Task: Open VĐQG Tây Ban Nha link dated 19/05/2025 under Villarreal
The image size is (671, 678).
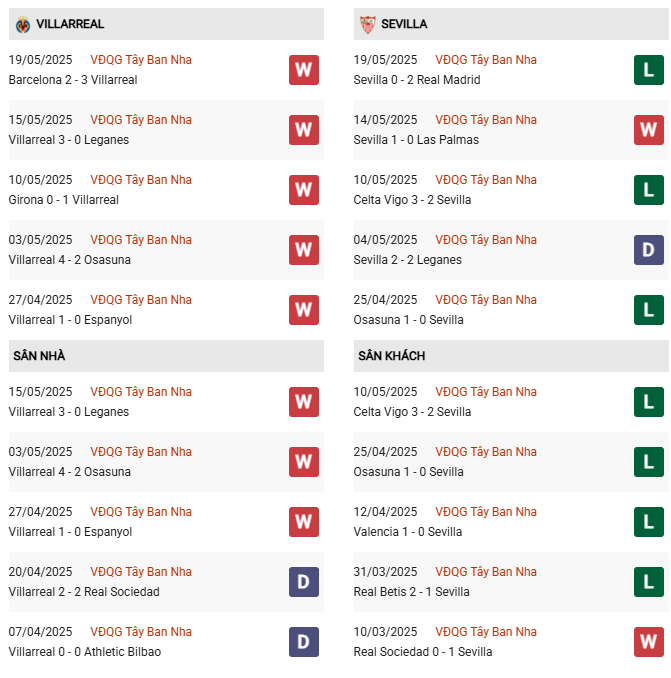Action: [141, 60]
